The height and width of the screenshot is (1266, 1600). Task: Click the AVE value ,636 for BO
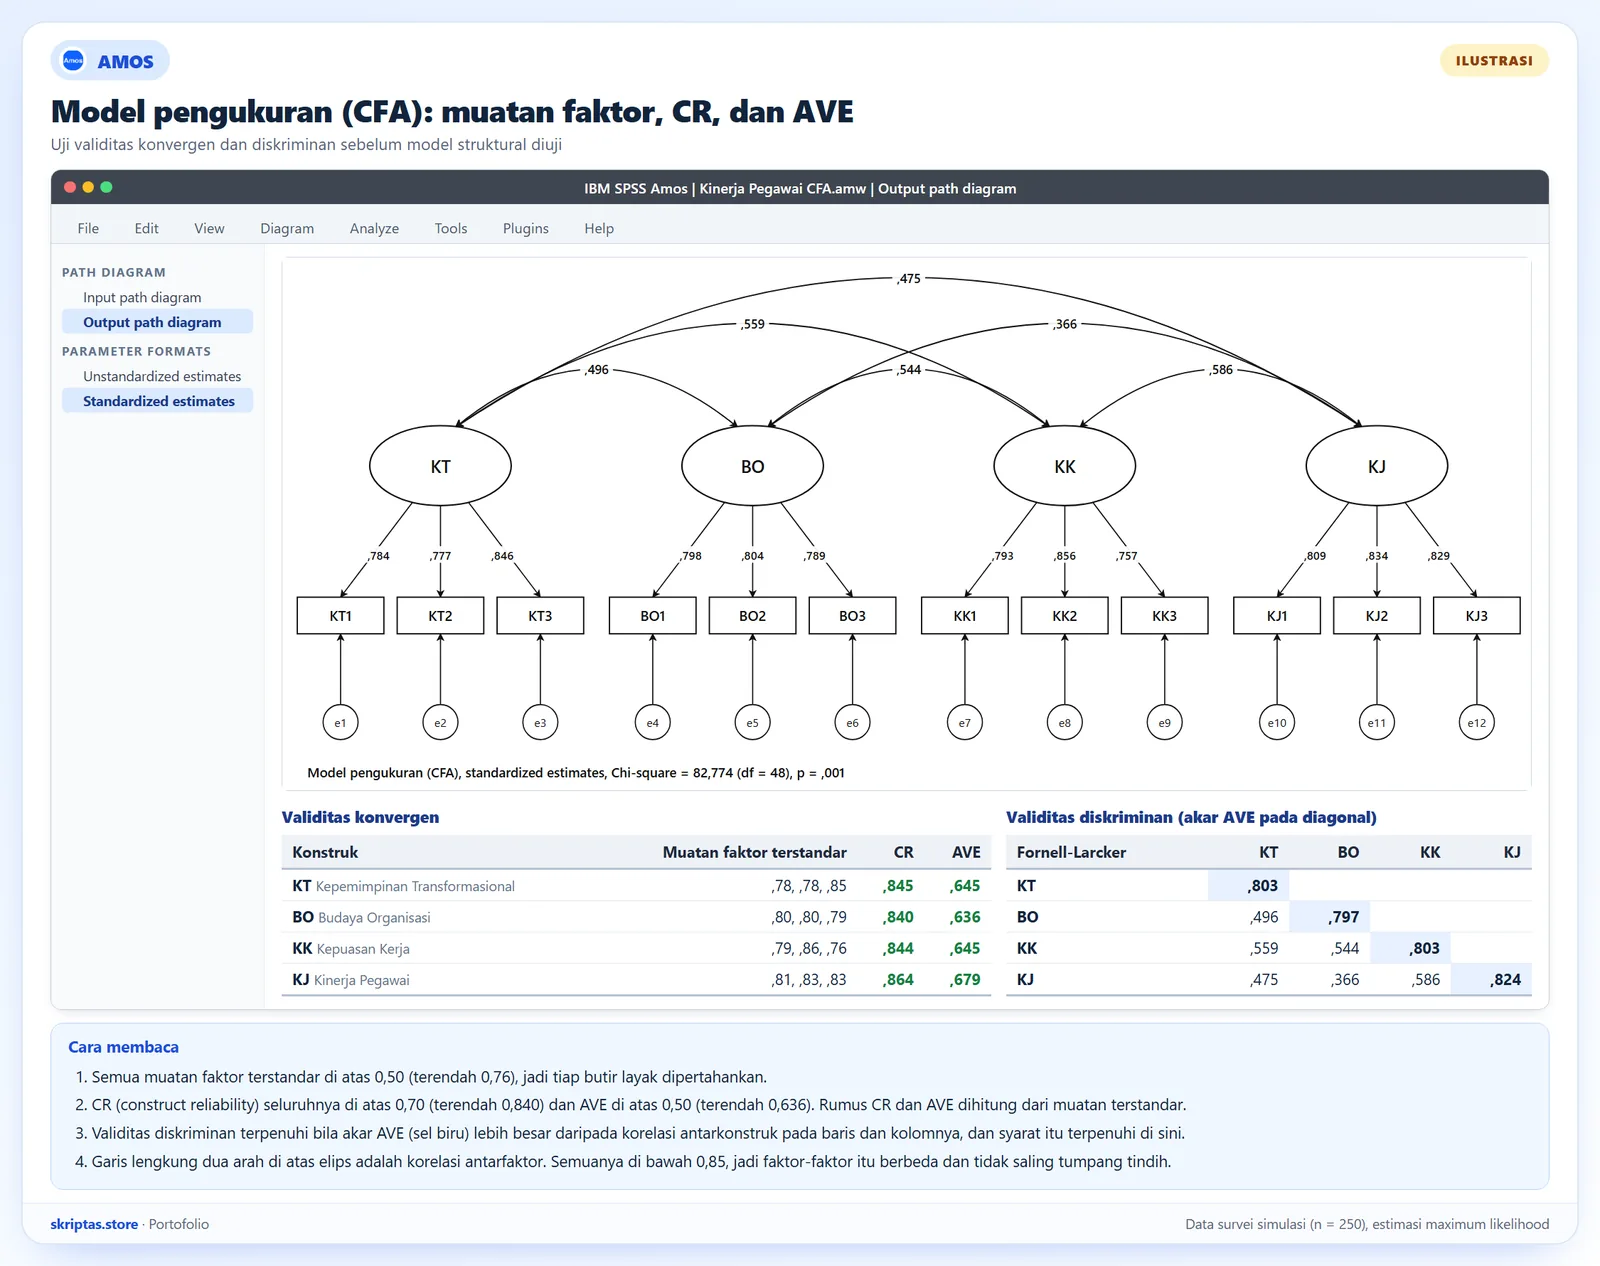click(965, 917)
